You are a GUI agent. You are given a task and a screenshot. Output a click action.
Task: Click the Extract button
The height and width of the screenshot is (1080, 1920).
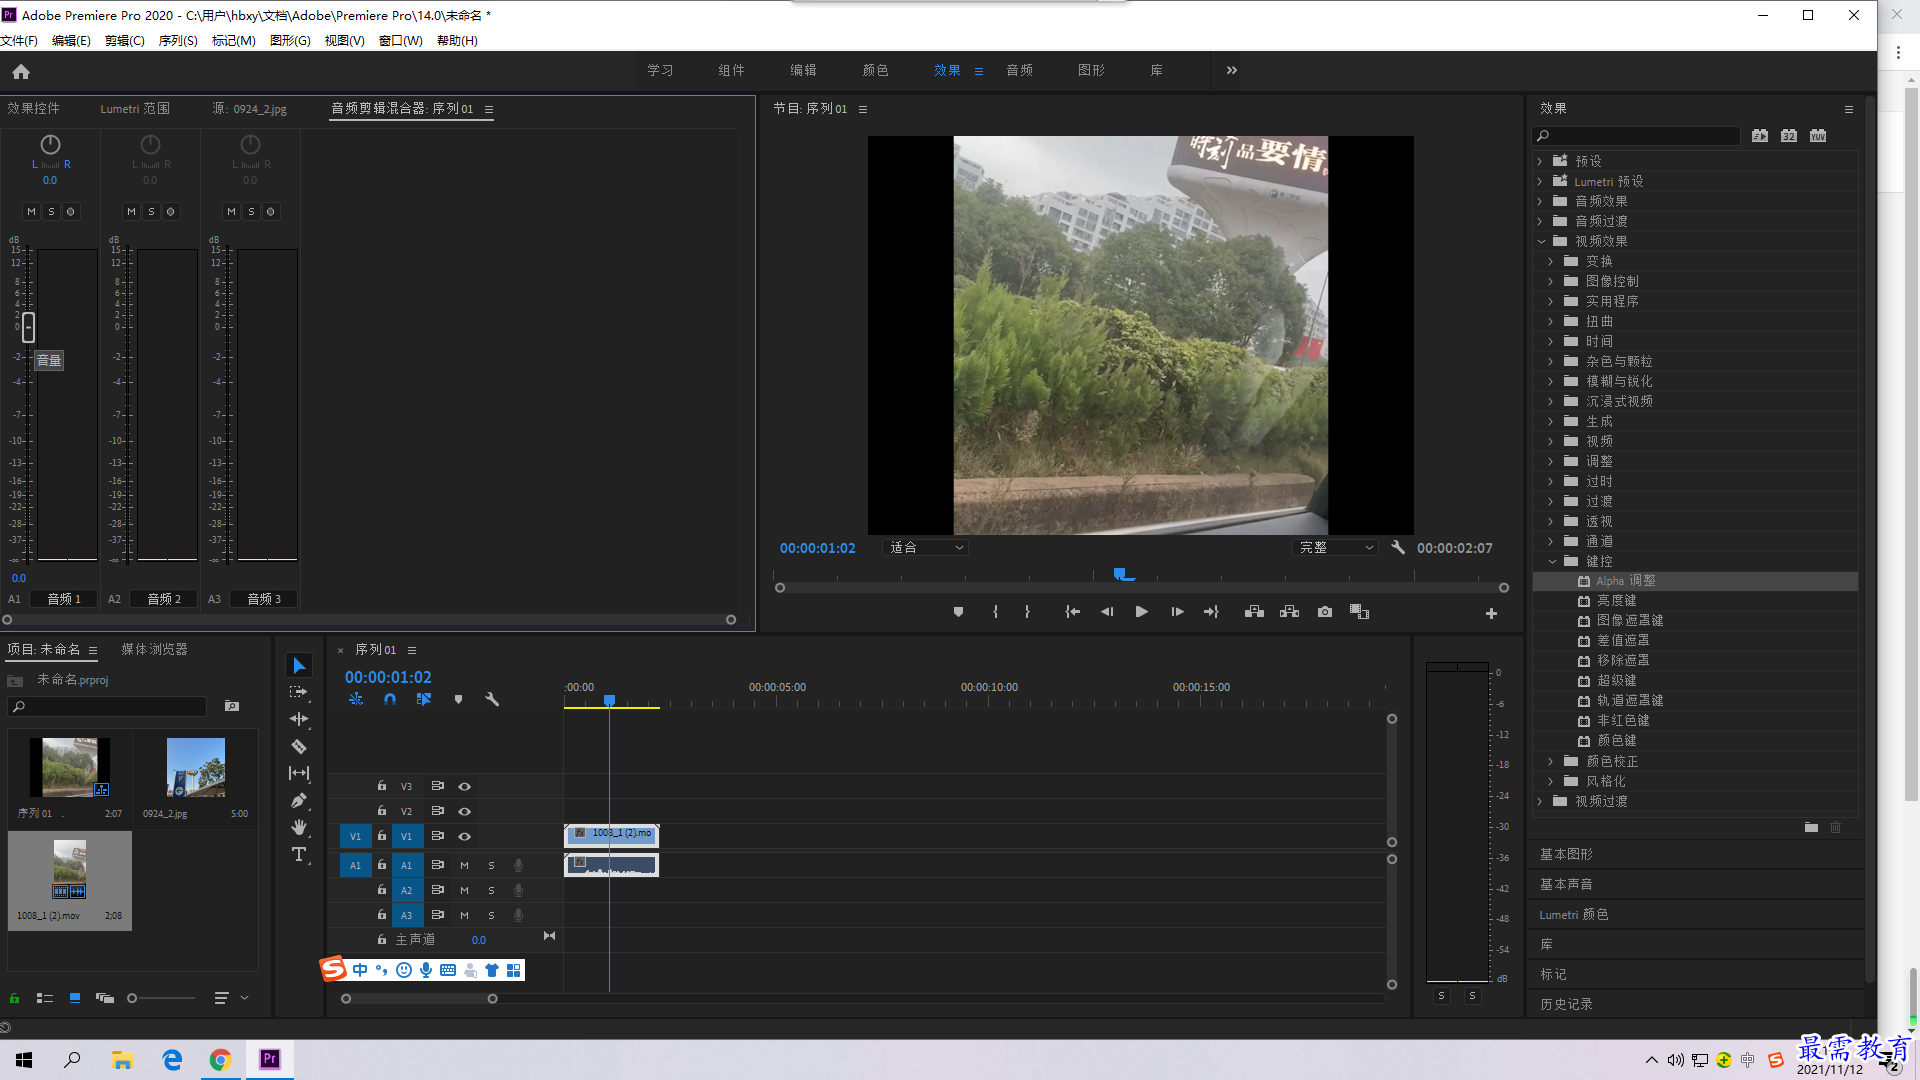[x=1290, y=612]
